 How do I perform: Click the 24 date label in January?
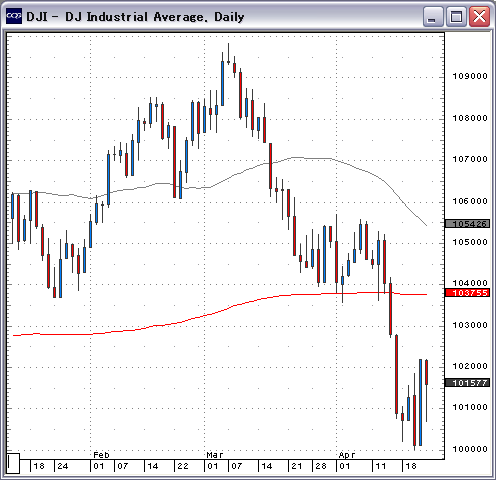[63, 466]
